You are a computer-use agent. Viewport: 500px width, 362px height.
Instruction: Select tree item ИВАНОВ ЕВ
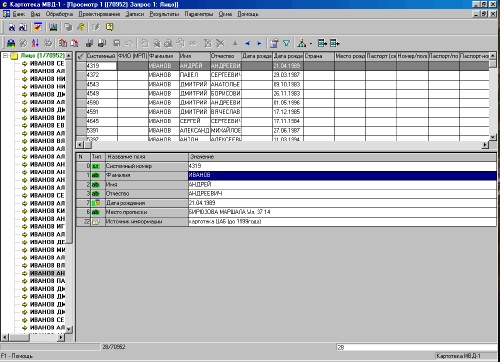click(47, 126)
